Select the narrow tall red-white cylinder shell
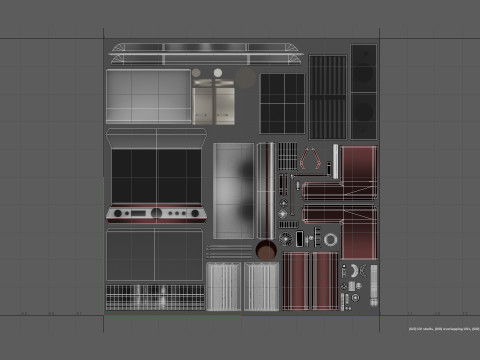Image resolution: width=480 pixels, height=360 pixels. pyautogui.click(x=266, y=190)
